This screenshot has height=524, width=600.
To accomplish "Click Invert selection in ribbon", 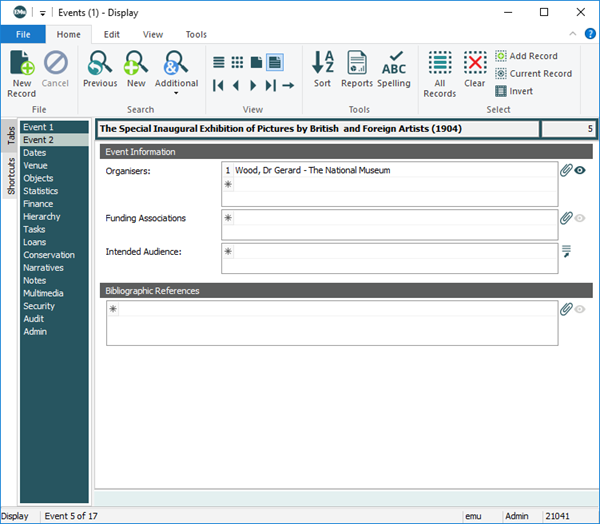I will [x=514, y=91].
